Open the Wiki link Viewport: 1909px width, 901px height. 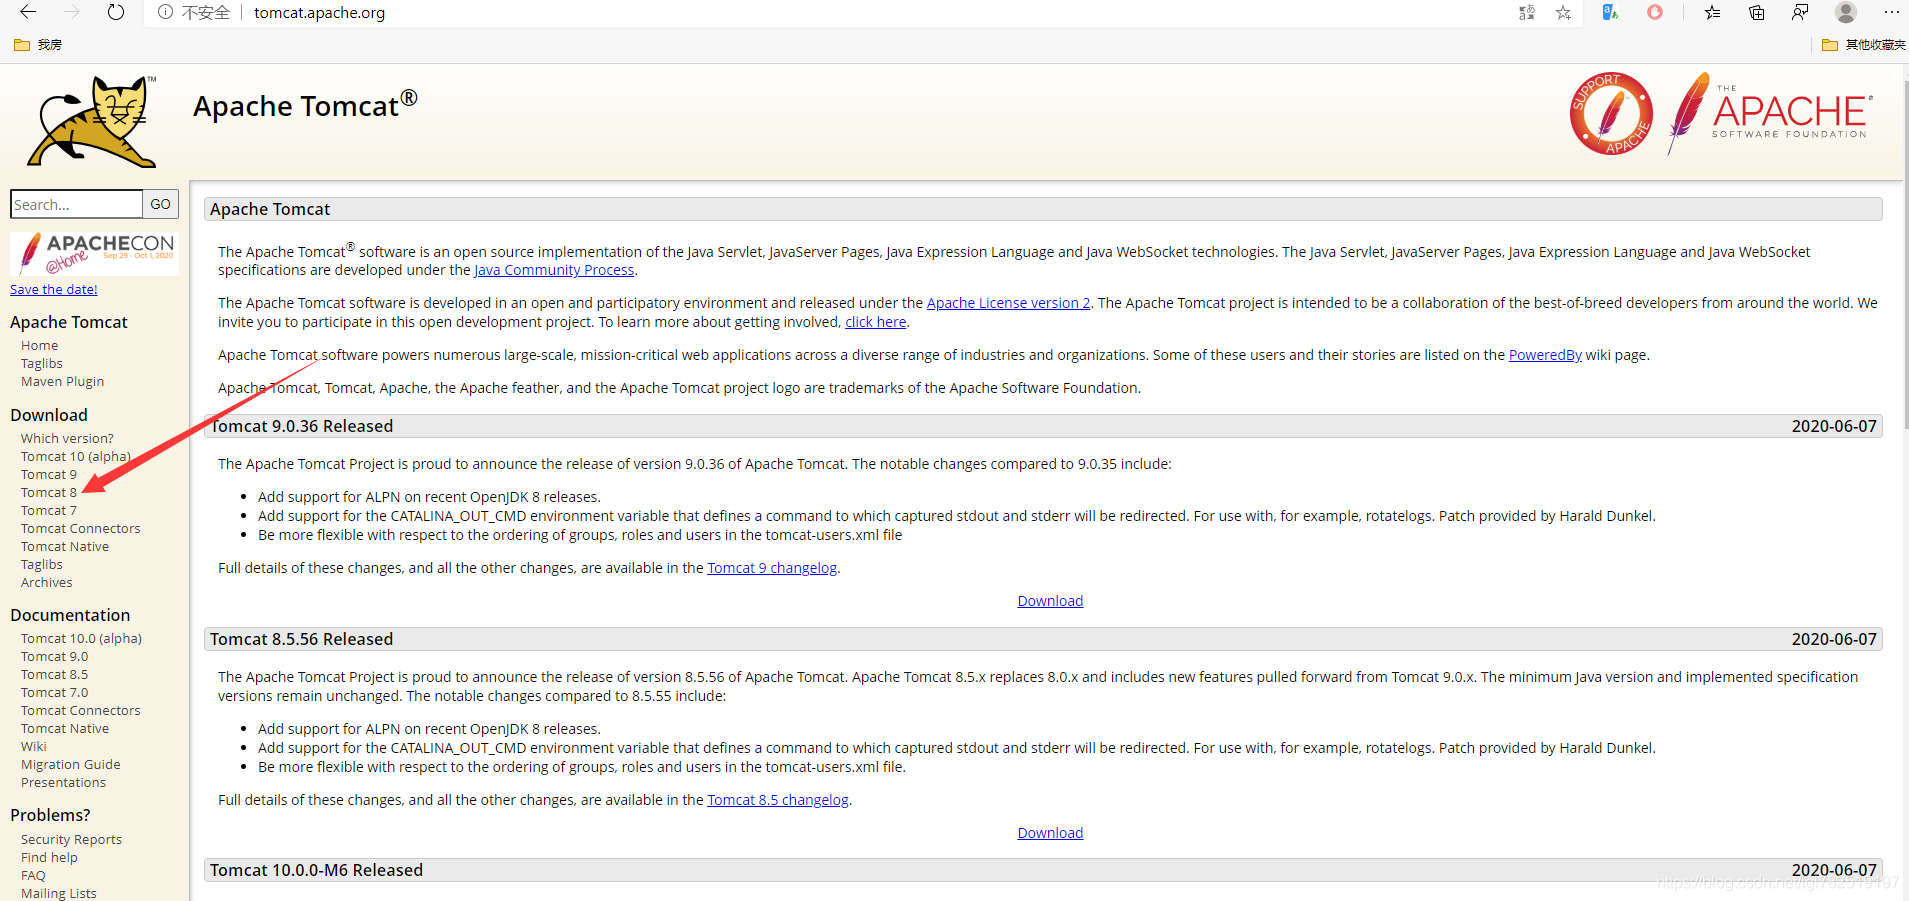point(34,747)
